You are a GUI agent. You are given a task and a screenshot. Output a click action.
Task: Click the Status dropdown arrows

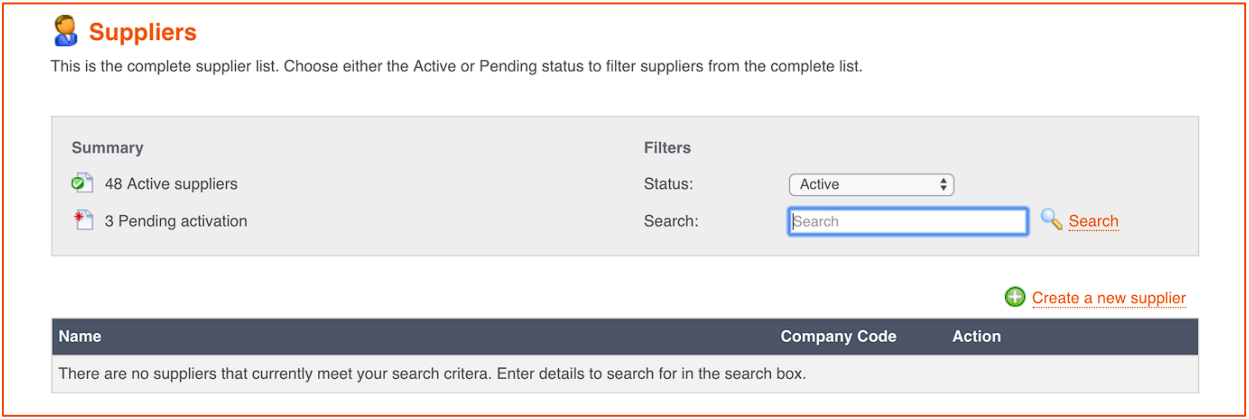point(943,184)
